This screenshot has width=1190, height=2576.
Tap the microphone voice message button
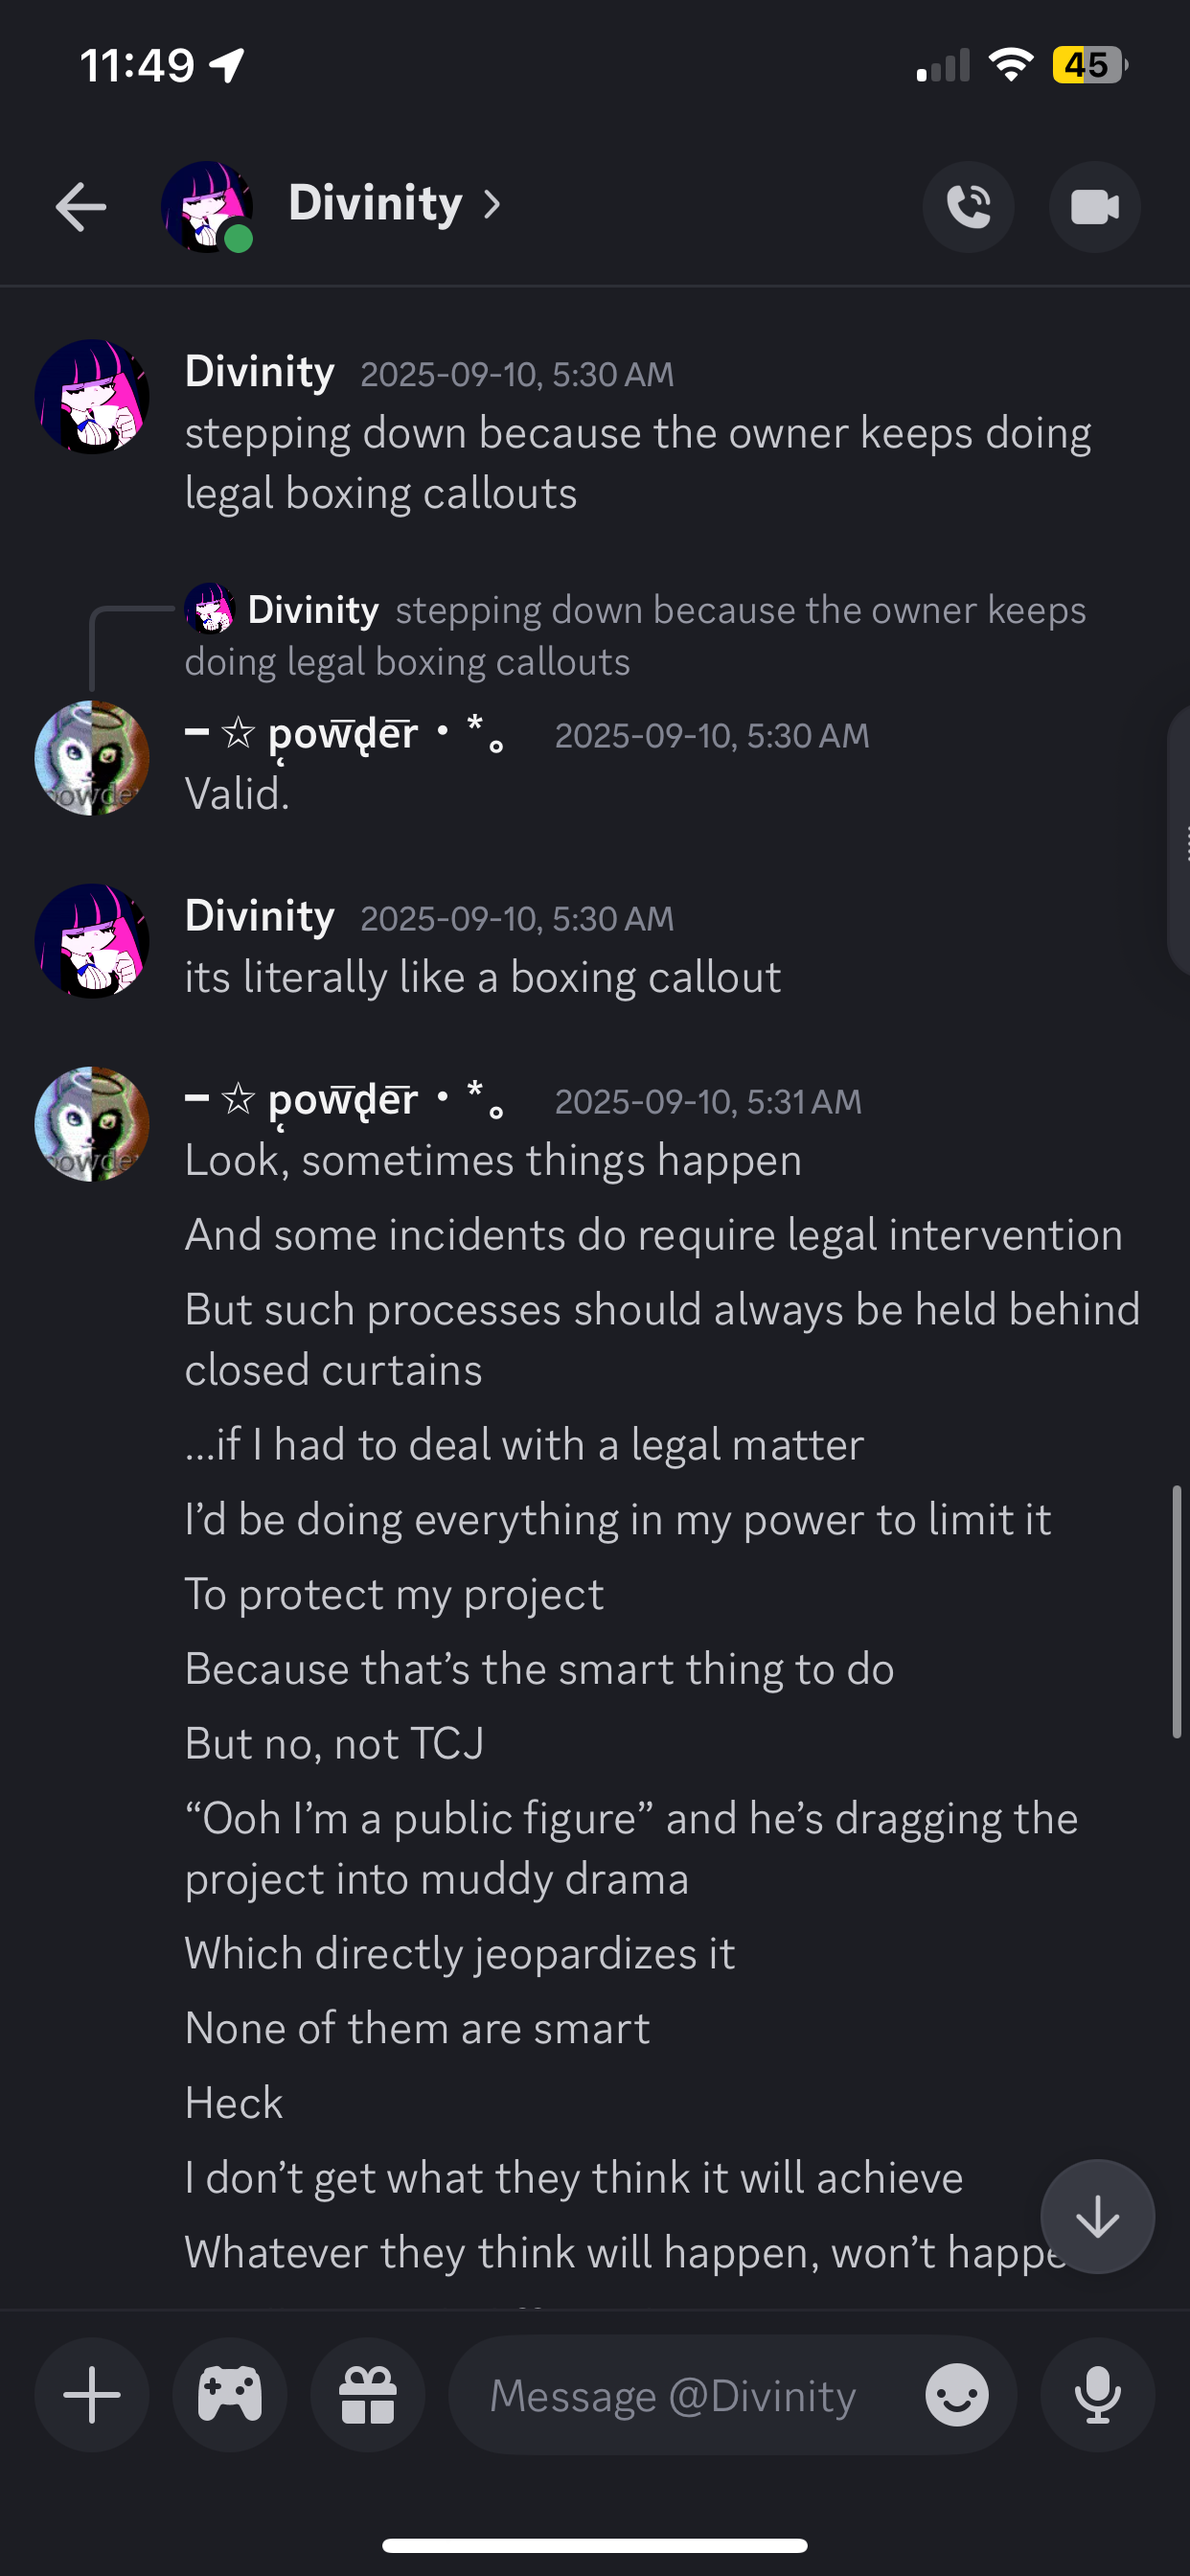(x=1097, y=2395)
